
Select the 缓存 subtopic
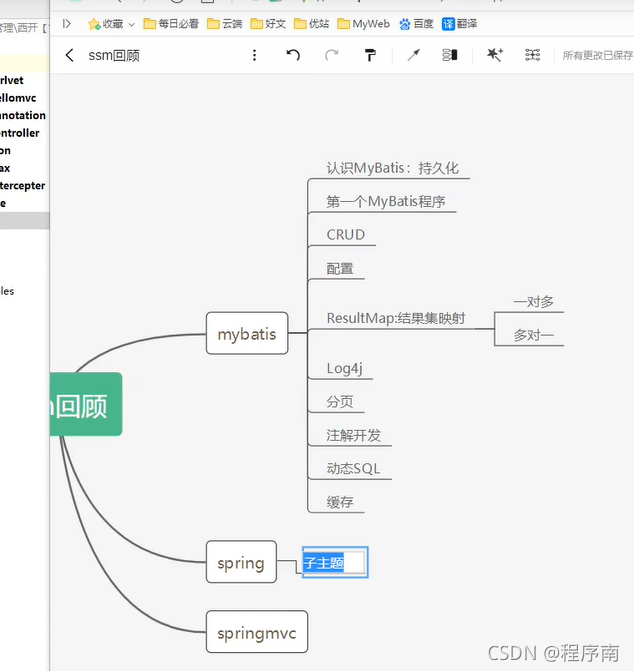(340, 502)
